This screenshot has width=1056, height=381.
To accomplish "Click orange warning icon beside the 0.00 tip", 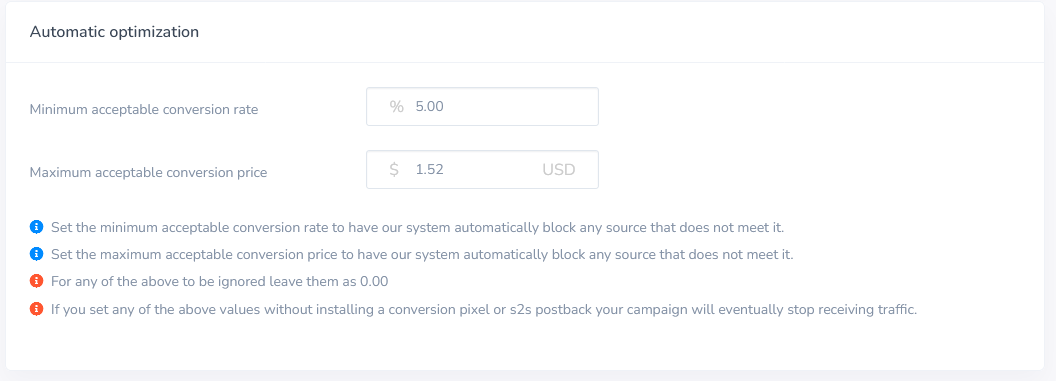I will tap(36, 282).
